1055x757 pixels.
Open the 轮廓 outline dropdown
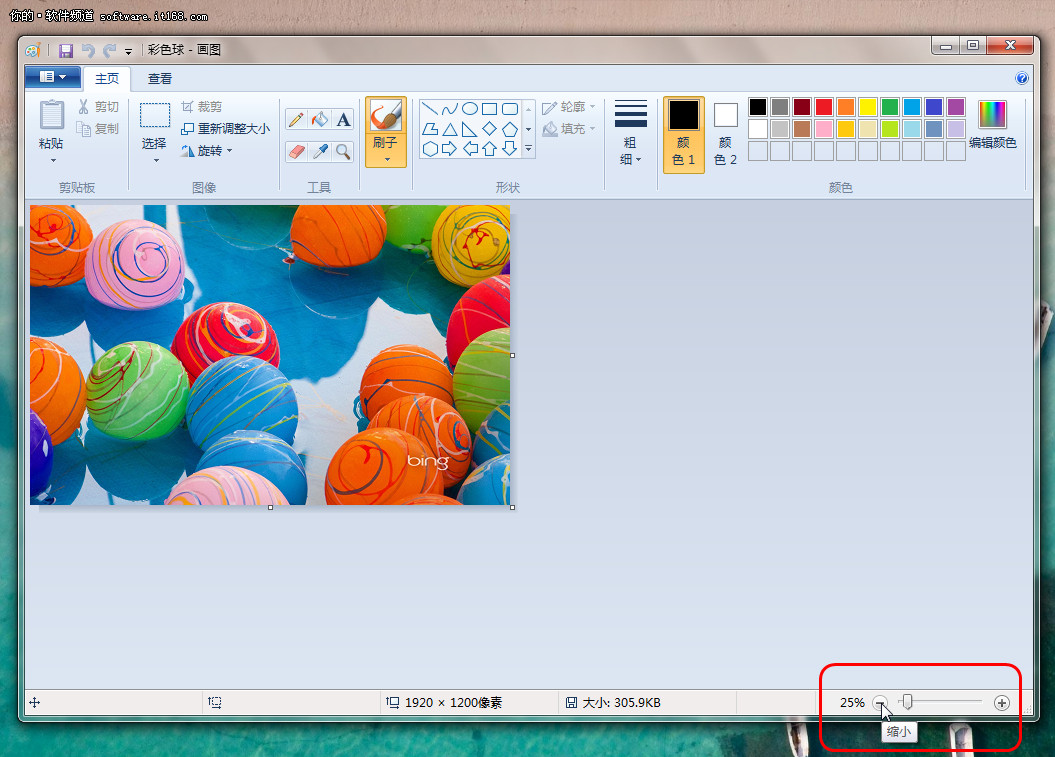point(569,107)
